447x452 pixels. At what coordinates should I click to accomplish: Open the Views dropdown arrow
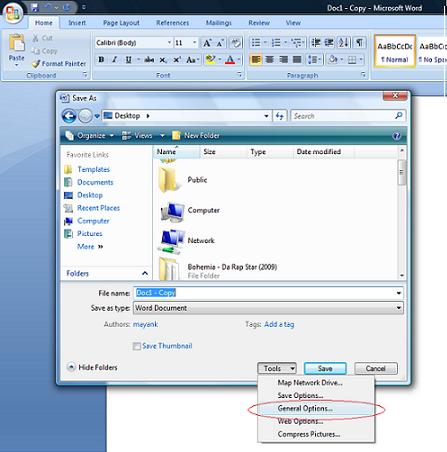click(x=162, y=136)
